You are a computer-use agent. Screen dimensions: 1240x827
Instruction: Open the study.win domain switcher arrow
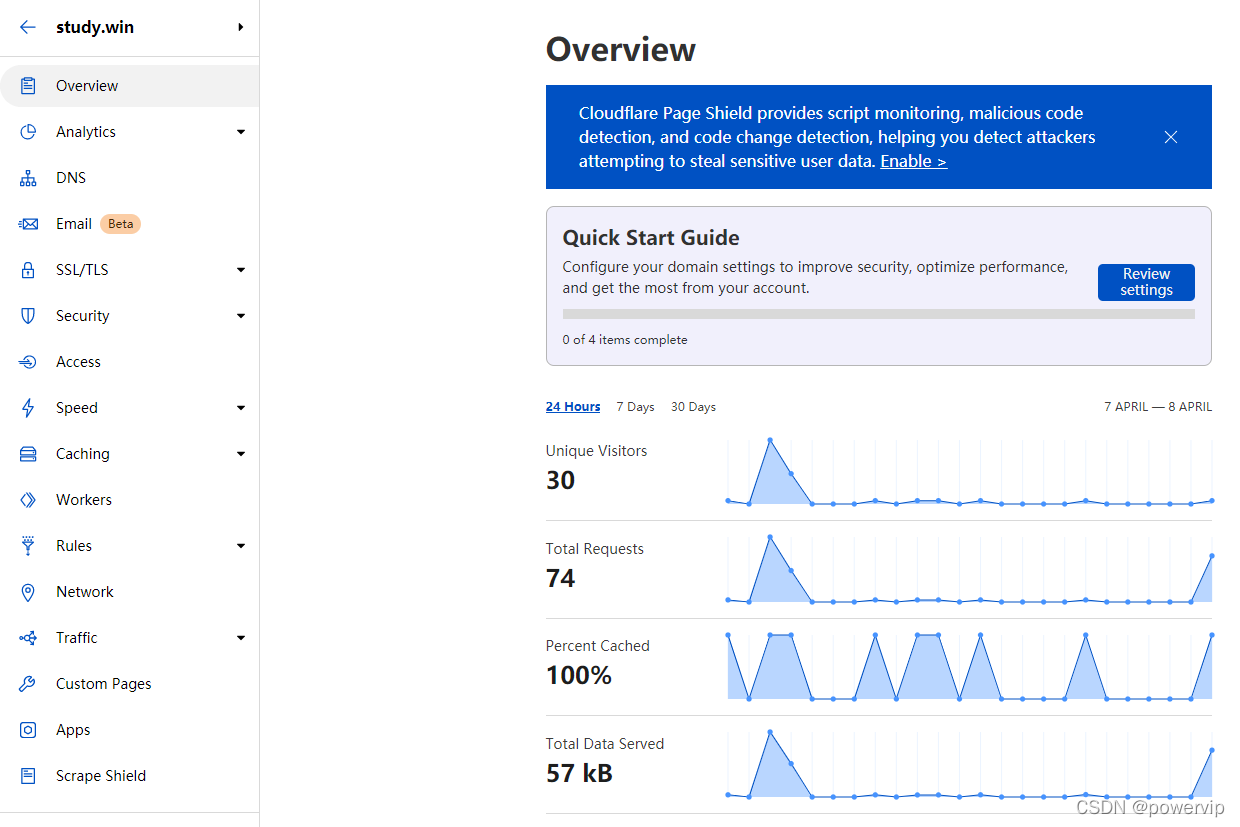tap(241, 28)
